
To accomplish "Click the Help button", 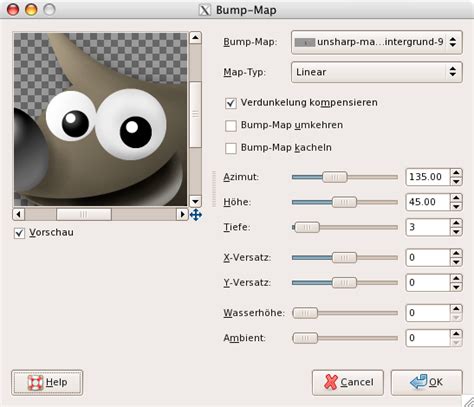I will [47, 382].
